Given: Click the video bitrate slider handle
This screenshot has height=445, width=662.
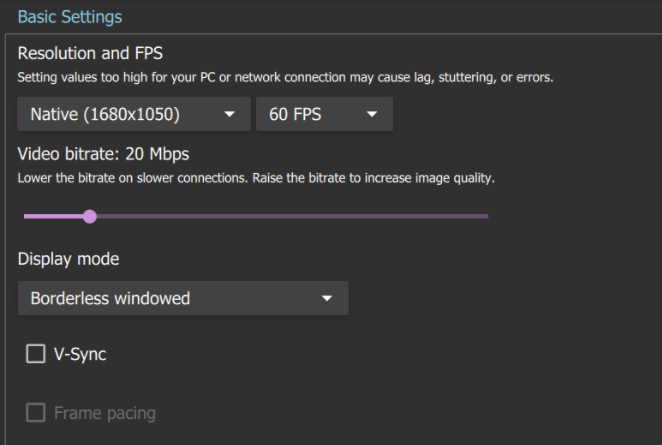Looking at the screenshot, I should point(90,215).
